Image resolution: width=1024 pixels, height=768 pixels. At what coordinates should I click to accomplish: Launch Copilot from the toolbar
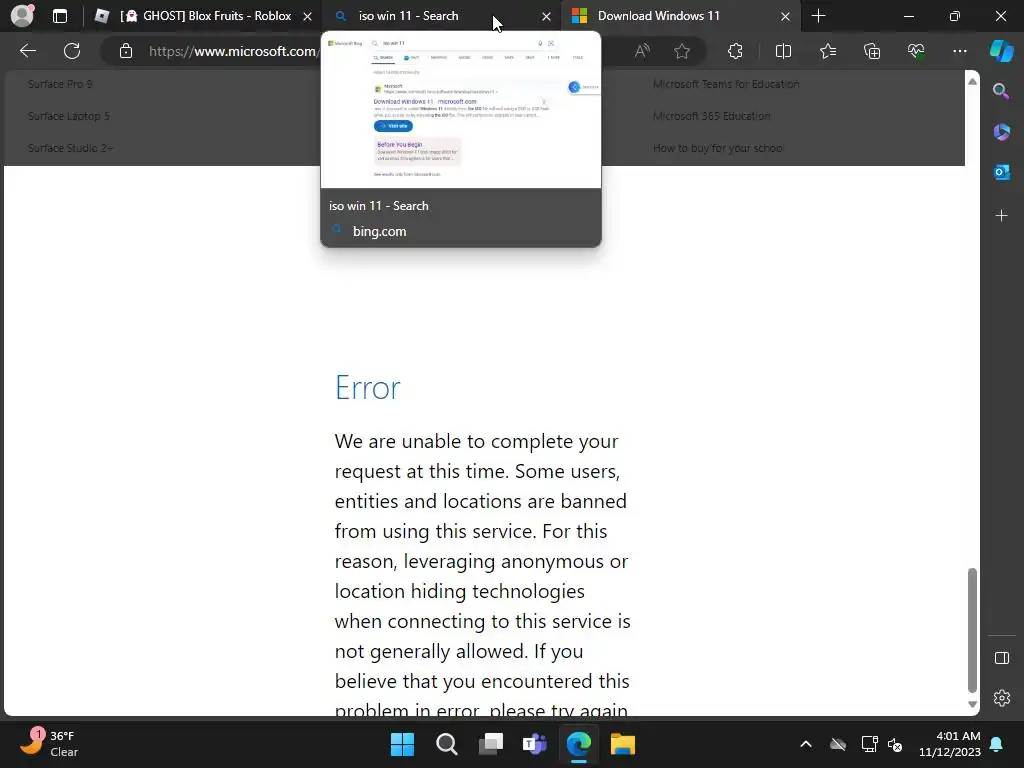1001,51
